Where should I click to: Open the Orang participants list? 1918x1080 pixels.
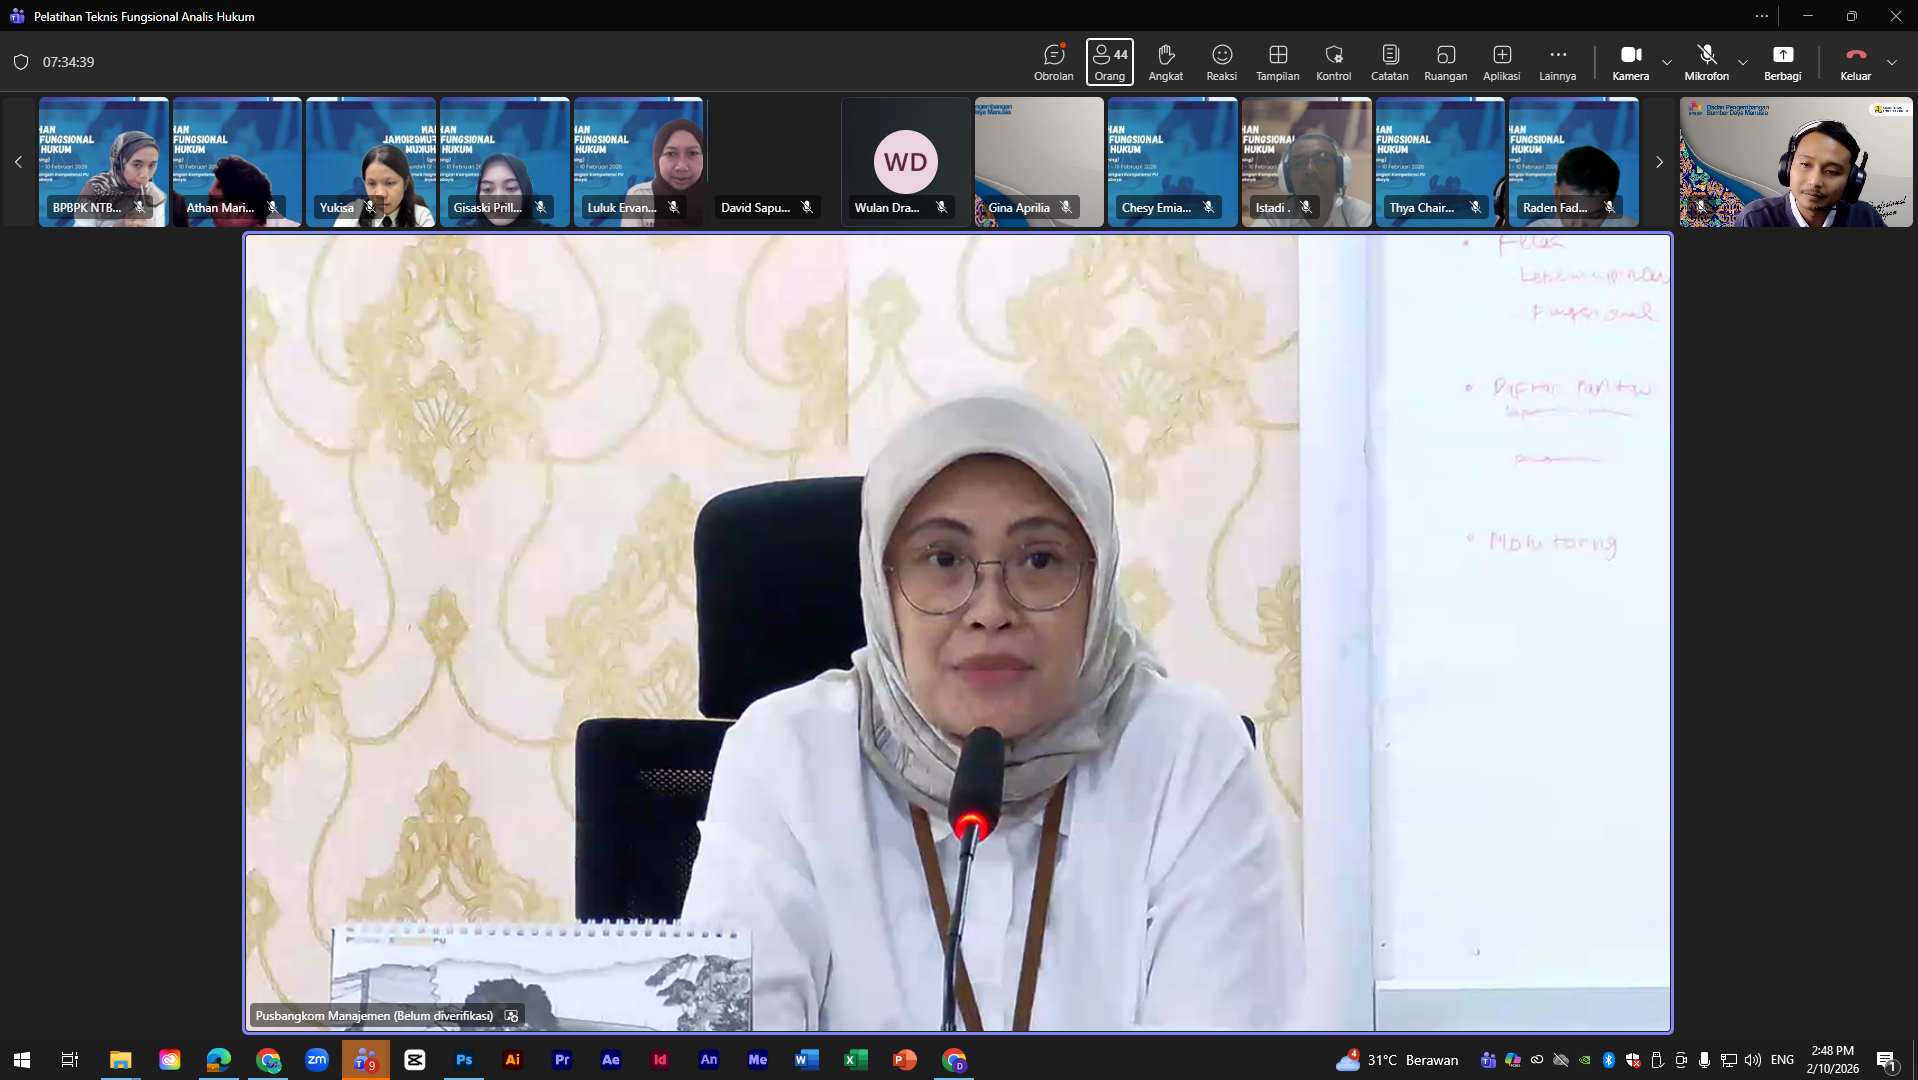(x=1109, y=62)
